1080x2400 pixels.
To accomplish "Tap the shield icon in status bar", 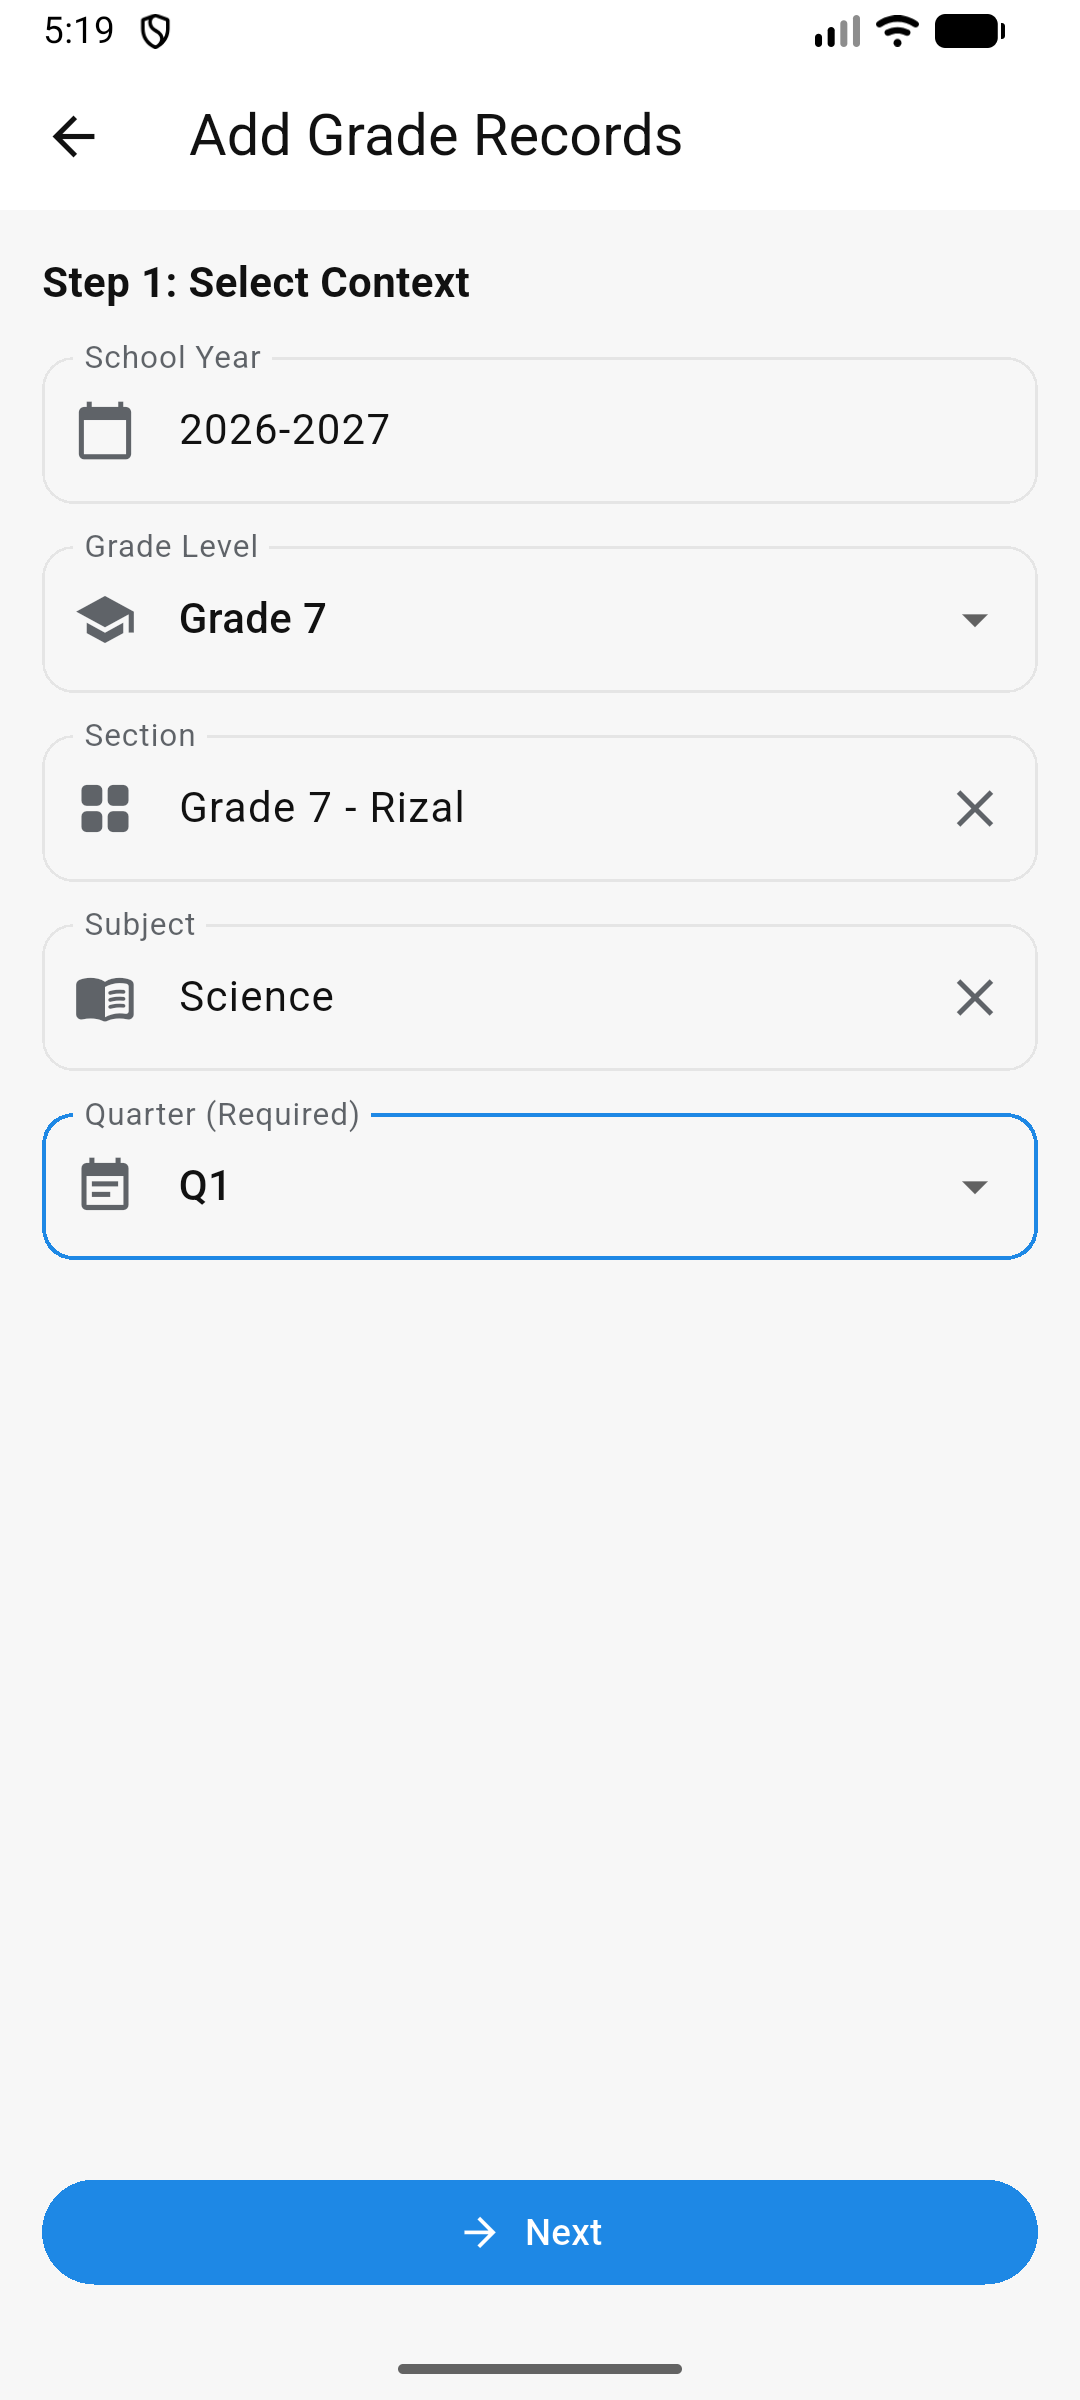I will coord(155,32).
